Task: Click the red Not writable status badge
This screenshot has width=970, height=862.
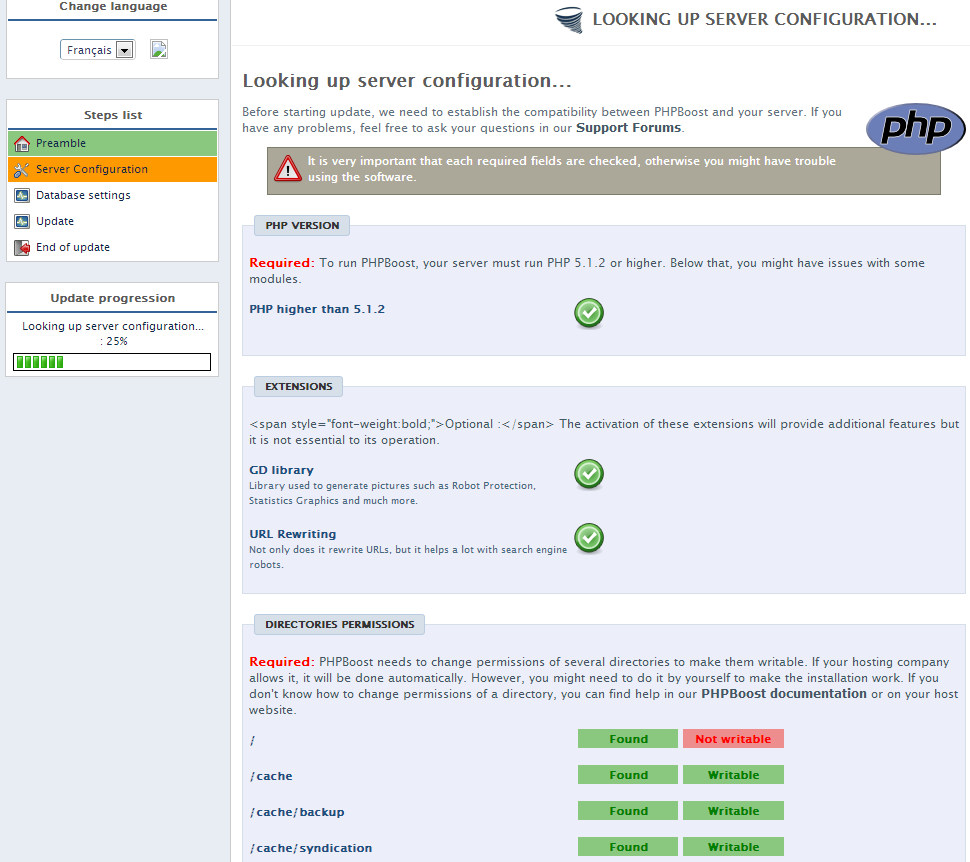Action: [733, 739]
